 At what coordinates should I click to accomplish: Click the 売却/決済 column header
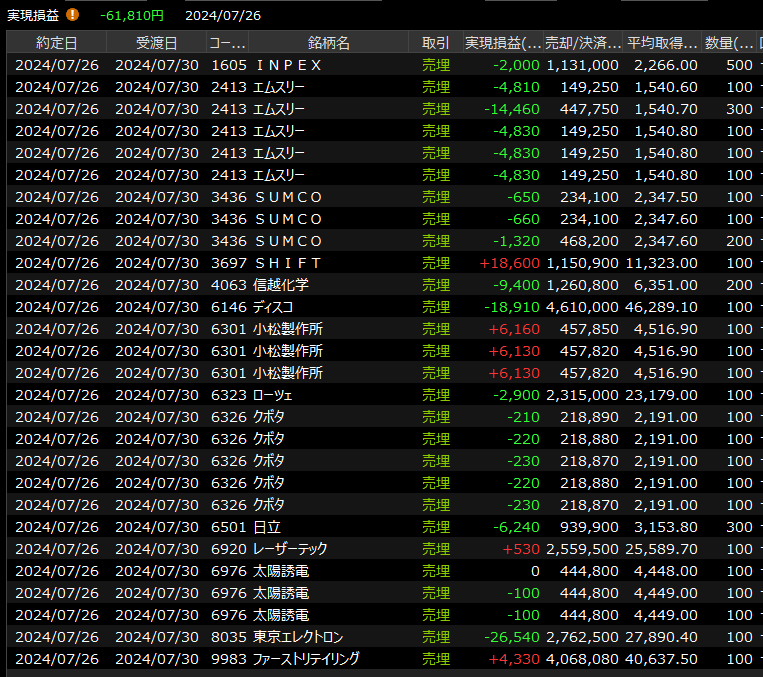point(583,43)
